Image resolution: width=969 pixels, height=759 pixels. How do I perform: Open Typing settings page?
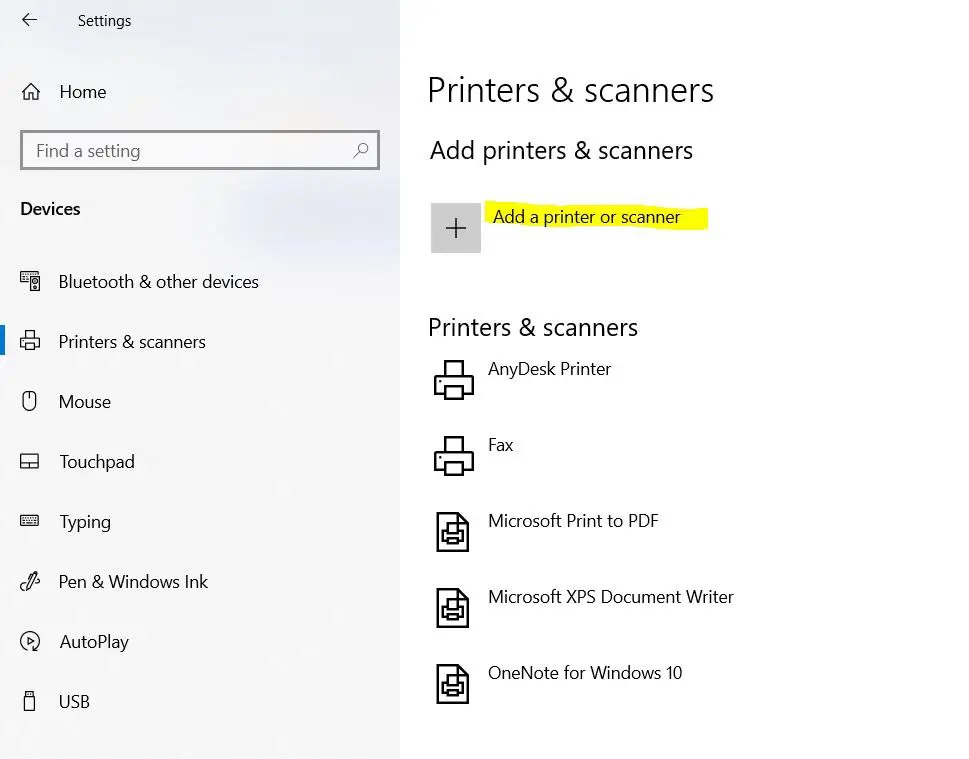tap(85, 522)
